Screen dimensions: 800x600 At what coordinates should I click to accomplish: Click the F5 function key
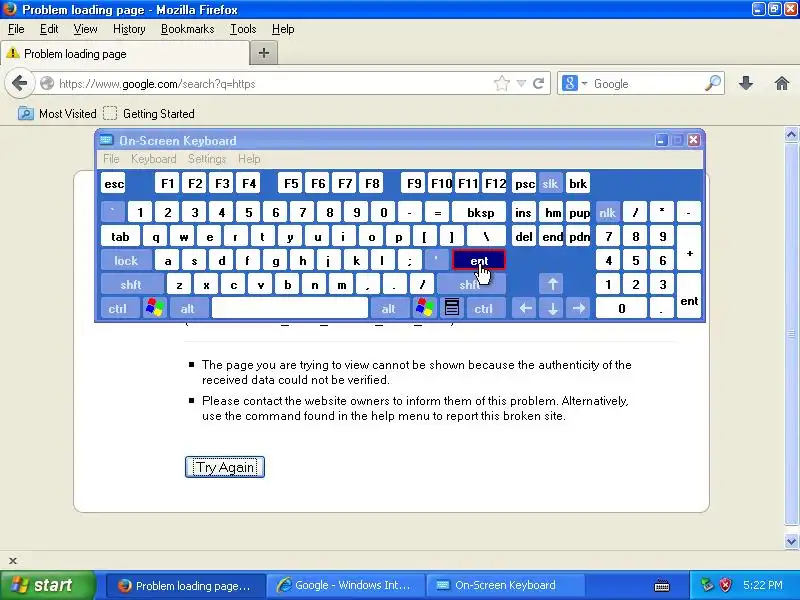[291, 184]
